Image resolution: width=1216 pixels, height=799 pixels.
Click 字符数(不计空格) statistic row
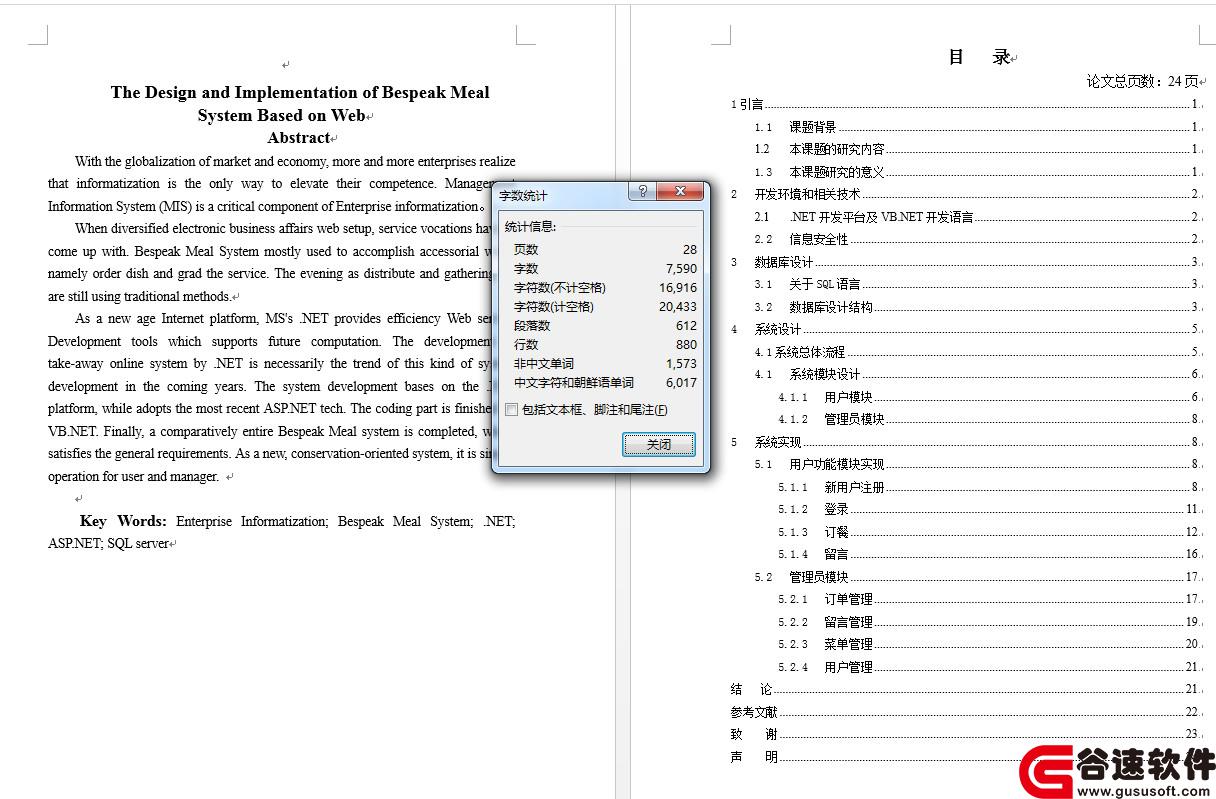pos(605,287)
